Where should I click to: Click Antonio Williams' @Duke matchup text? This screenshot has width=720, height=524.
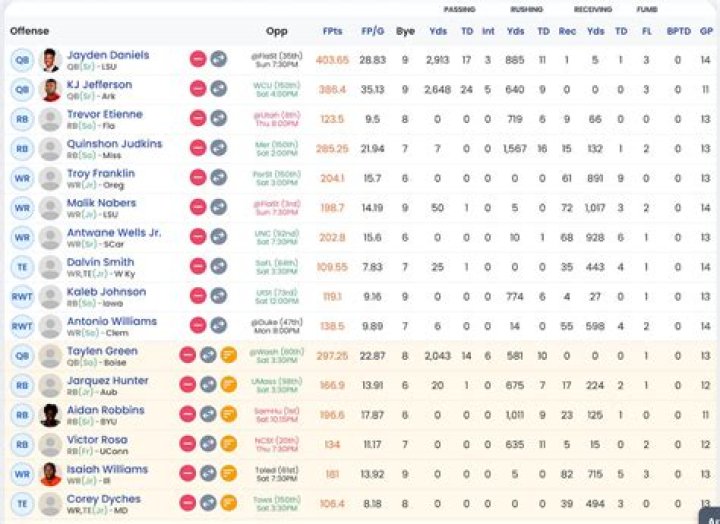click(x=277, y=326)
